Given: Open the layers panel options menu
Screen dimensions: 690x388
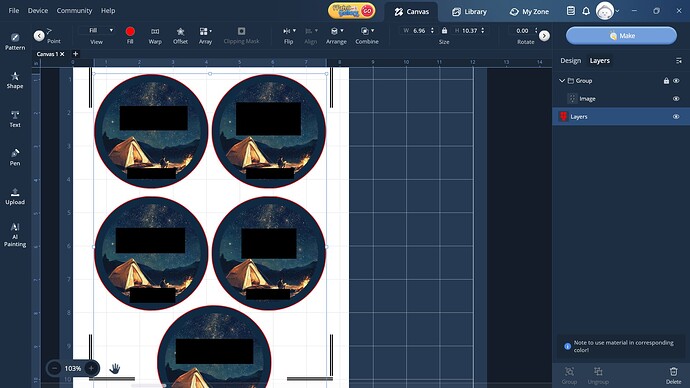Looking at the screenshot, I should (x=679, y=61).
